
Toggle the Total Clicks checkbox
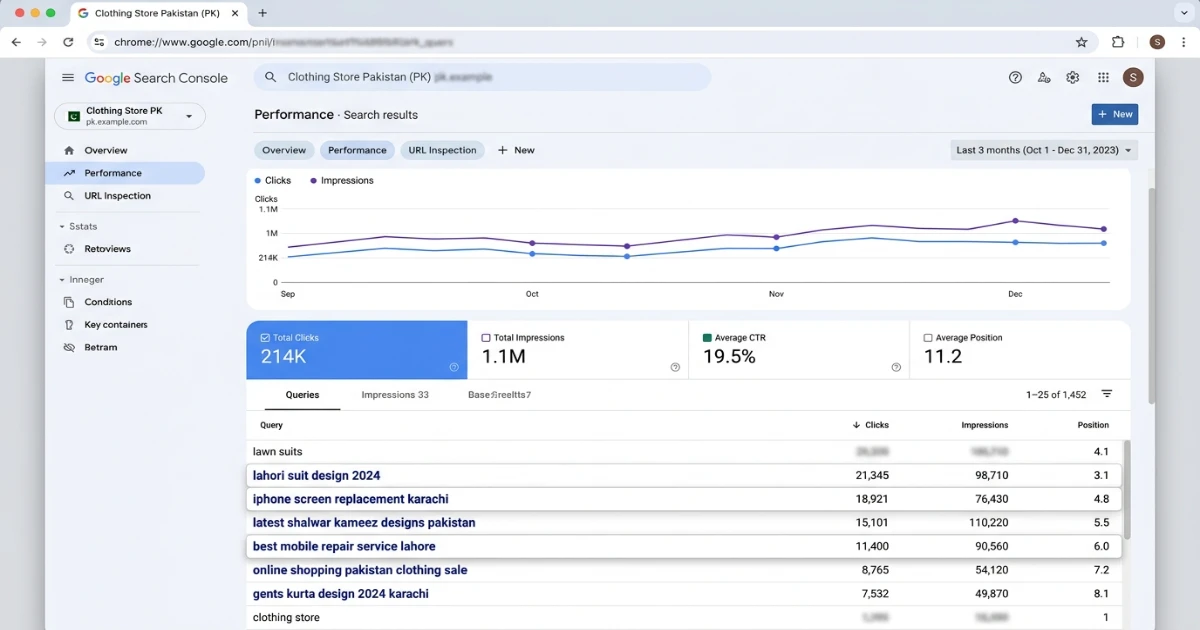click(265, 338)
